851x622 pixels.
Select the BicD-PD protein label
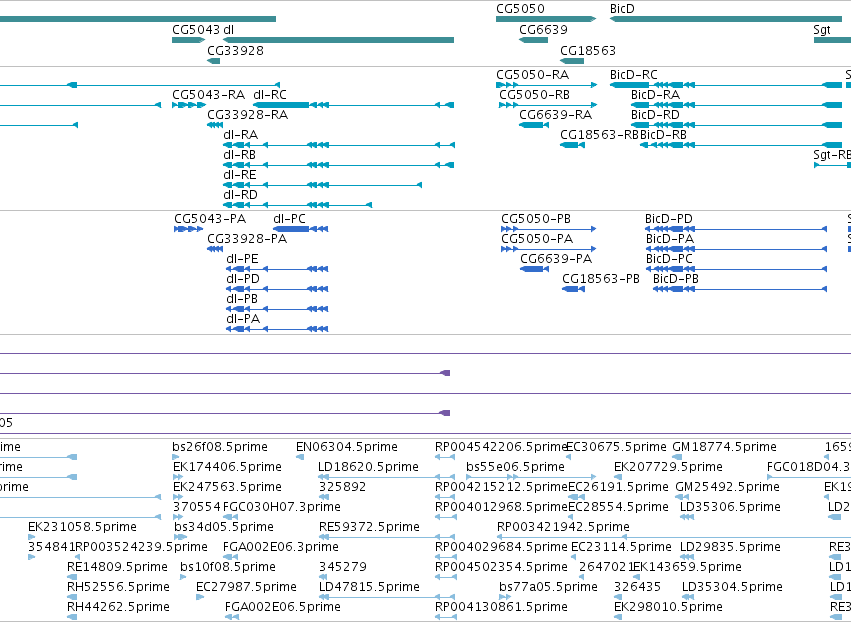point(669,219)
